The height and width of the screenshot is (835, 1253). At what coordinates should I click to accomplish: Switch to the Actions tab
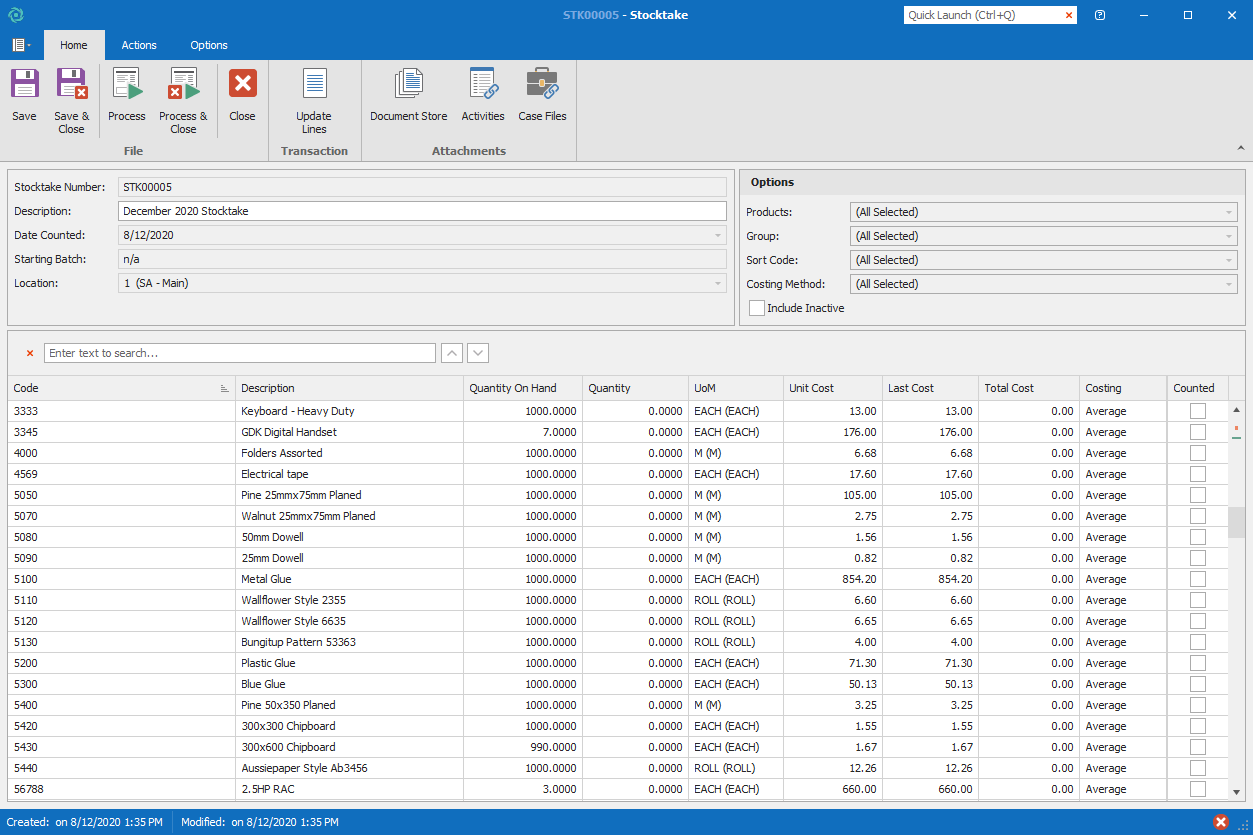(x=139, y=45)
